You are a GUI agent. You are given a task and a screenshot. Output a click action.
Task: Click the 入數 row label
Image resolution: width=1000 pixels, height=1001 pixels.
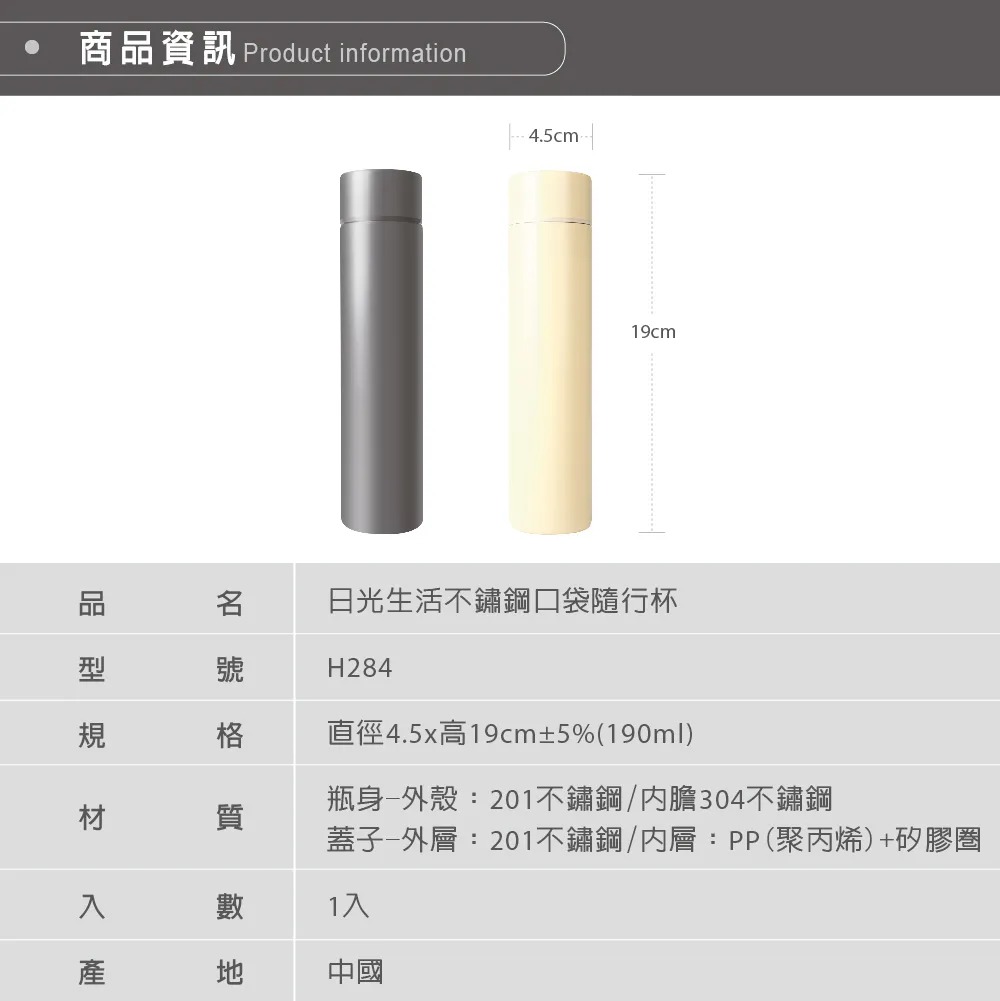click(x=161, y=907)
